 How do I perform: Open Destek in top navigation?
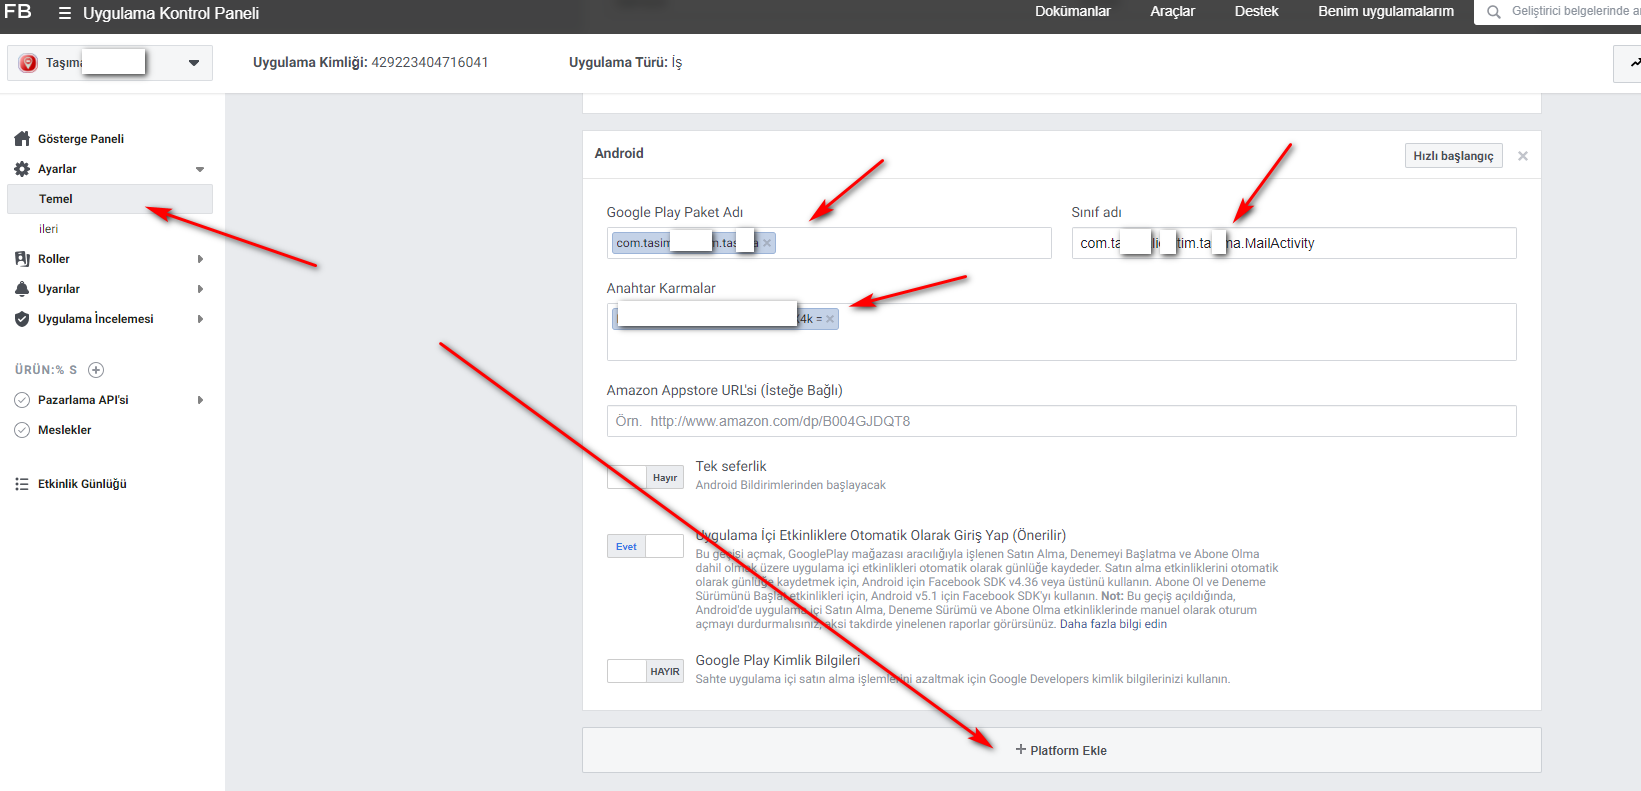1256,11
